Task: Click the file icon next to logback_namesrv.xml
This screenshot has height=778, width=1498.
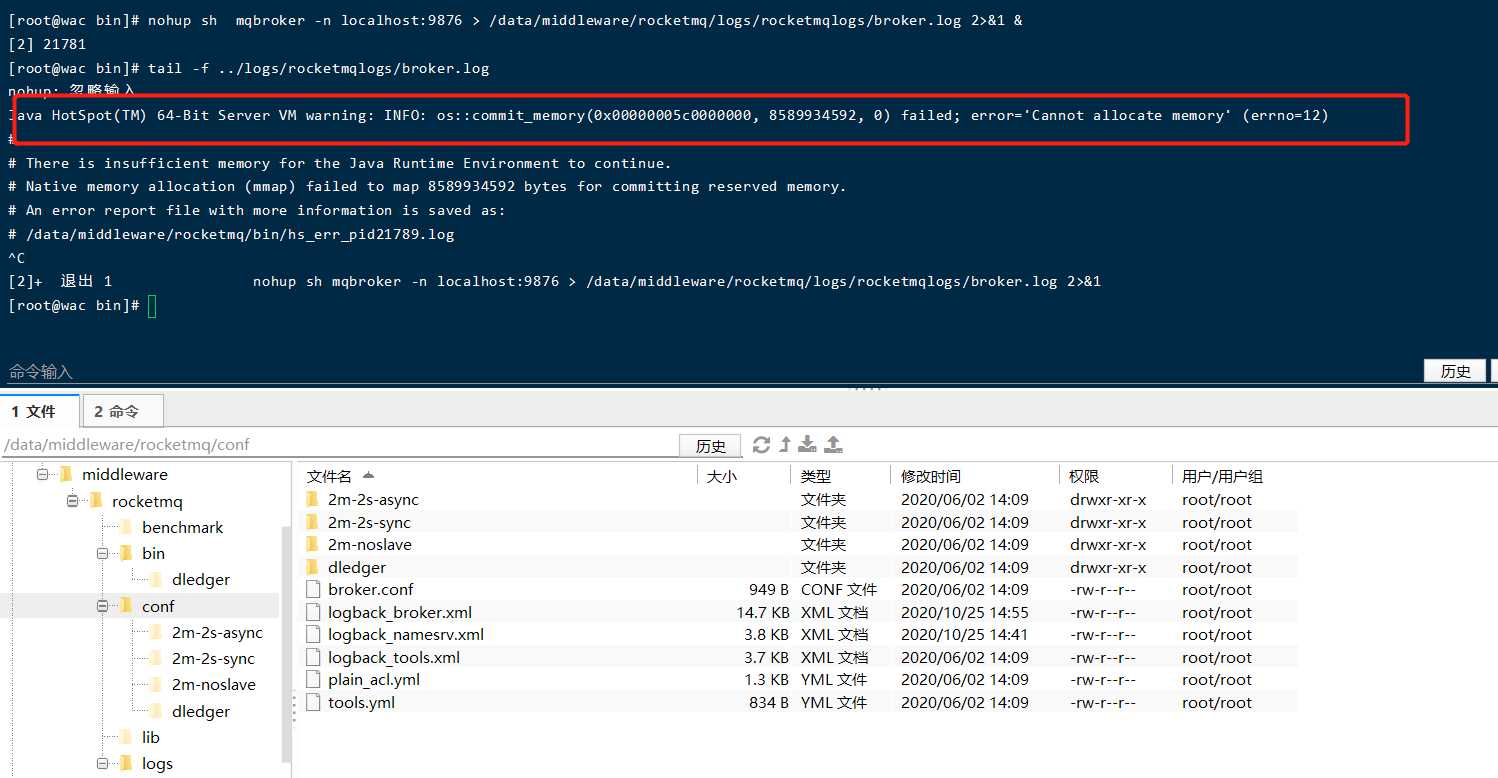Action: coord(312,634)
